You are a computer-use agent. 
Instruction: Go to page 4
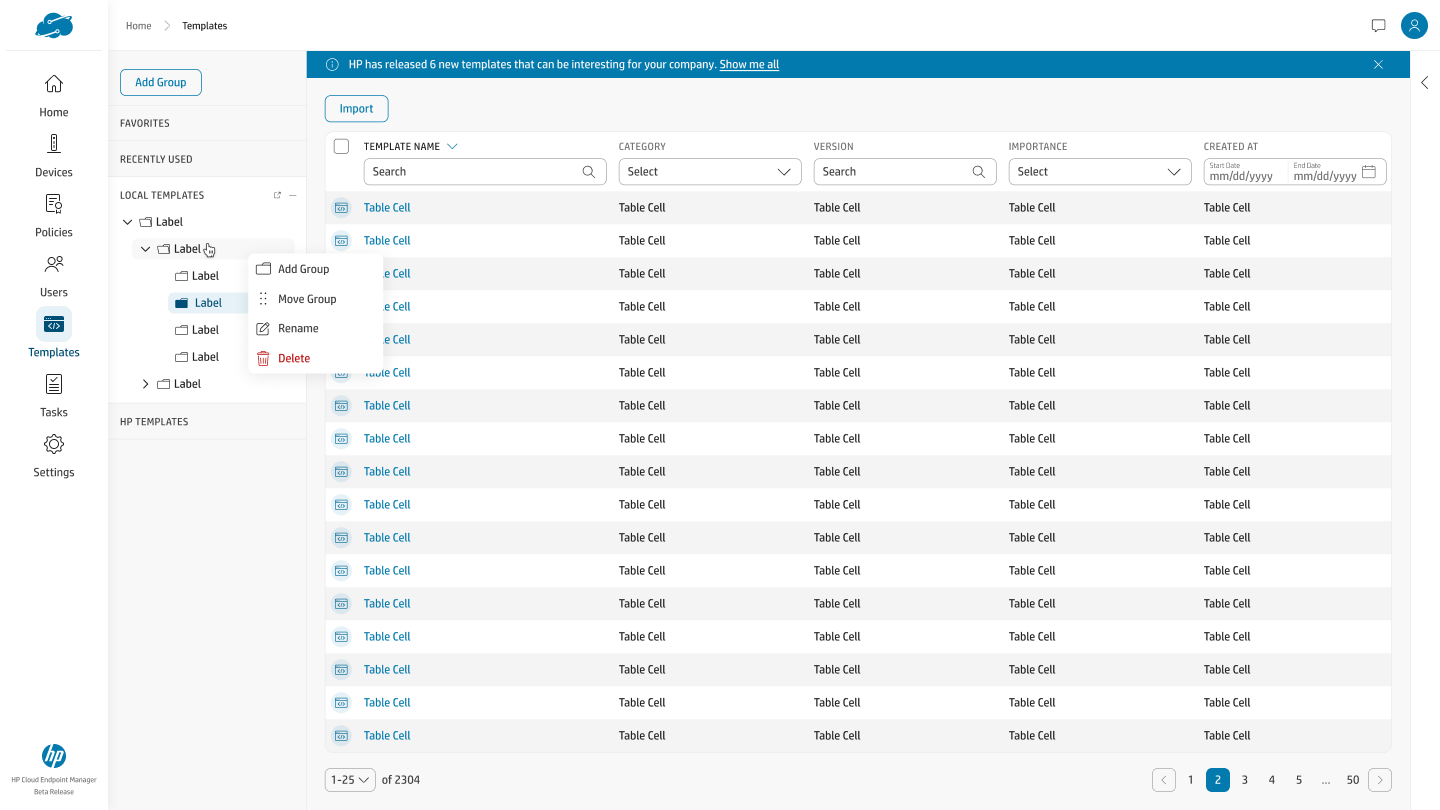coord(1272,780)
